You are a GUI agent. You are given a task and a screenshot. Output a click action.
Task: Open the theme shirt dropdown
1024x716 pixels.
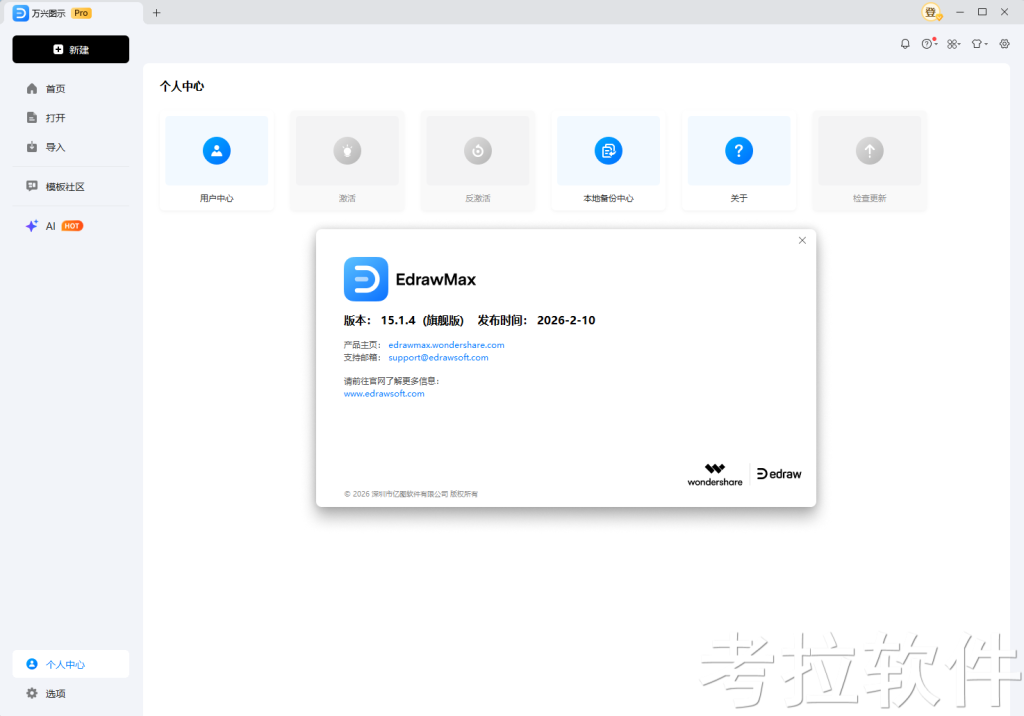click(x=979, y=44)
